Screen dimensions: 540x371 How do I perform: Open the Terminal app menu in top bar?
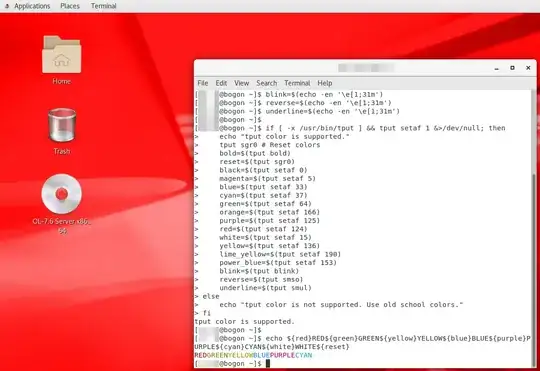click(104, 6)
